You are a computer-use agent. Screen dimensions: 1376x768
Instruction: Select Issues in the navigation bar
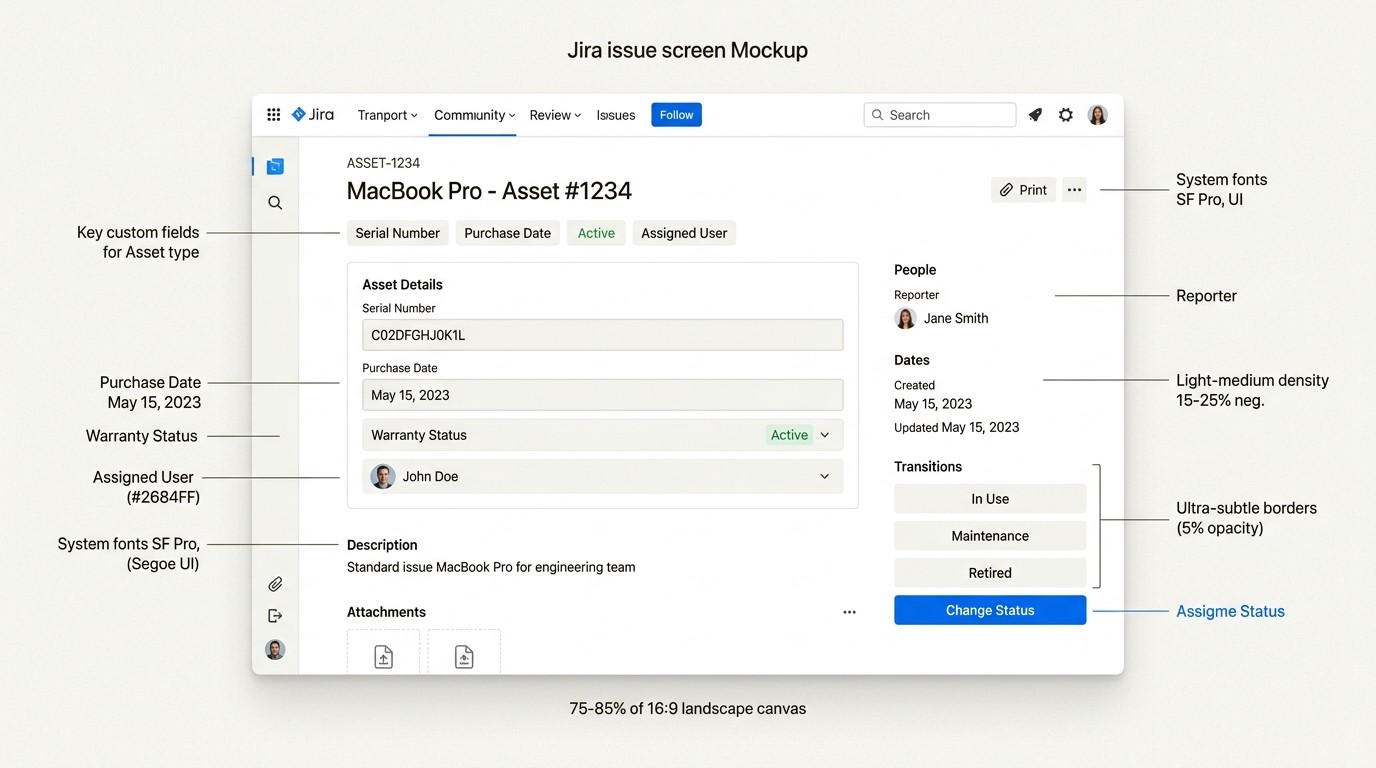click(615, 114)
